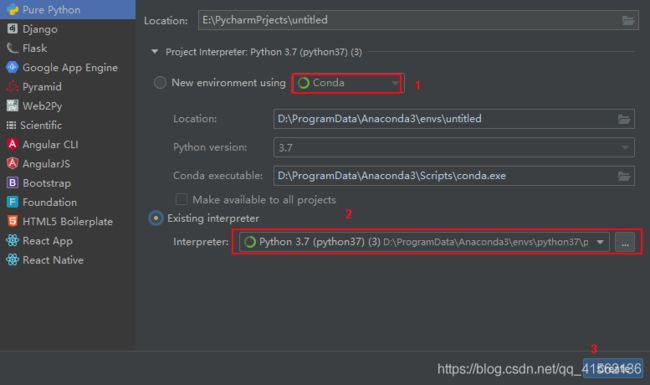Image resolution: width=650 pixels, height=385 pixels.
Task: Browse for project location folder icon
Action: click(x=628, y=20)
